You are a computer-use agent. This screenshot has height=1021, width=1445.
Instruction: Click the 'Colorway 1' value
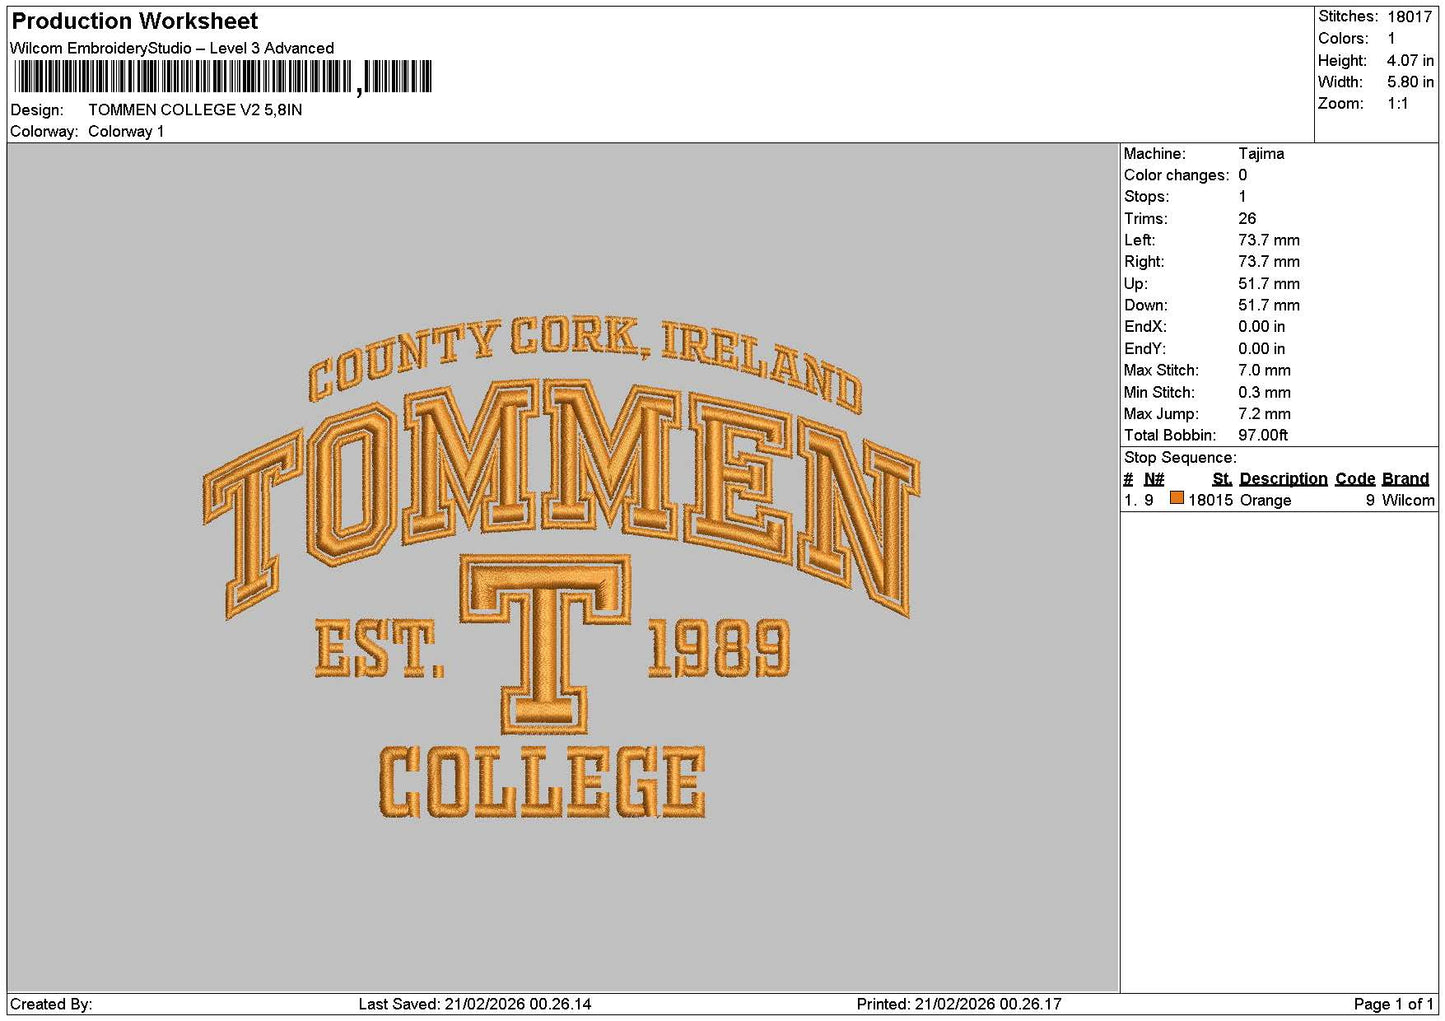126,132
